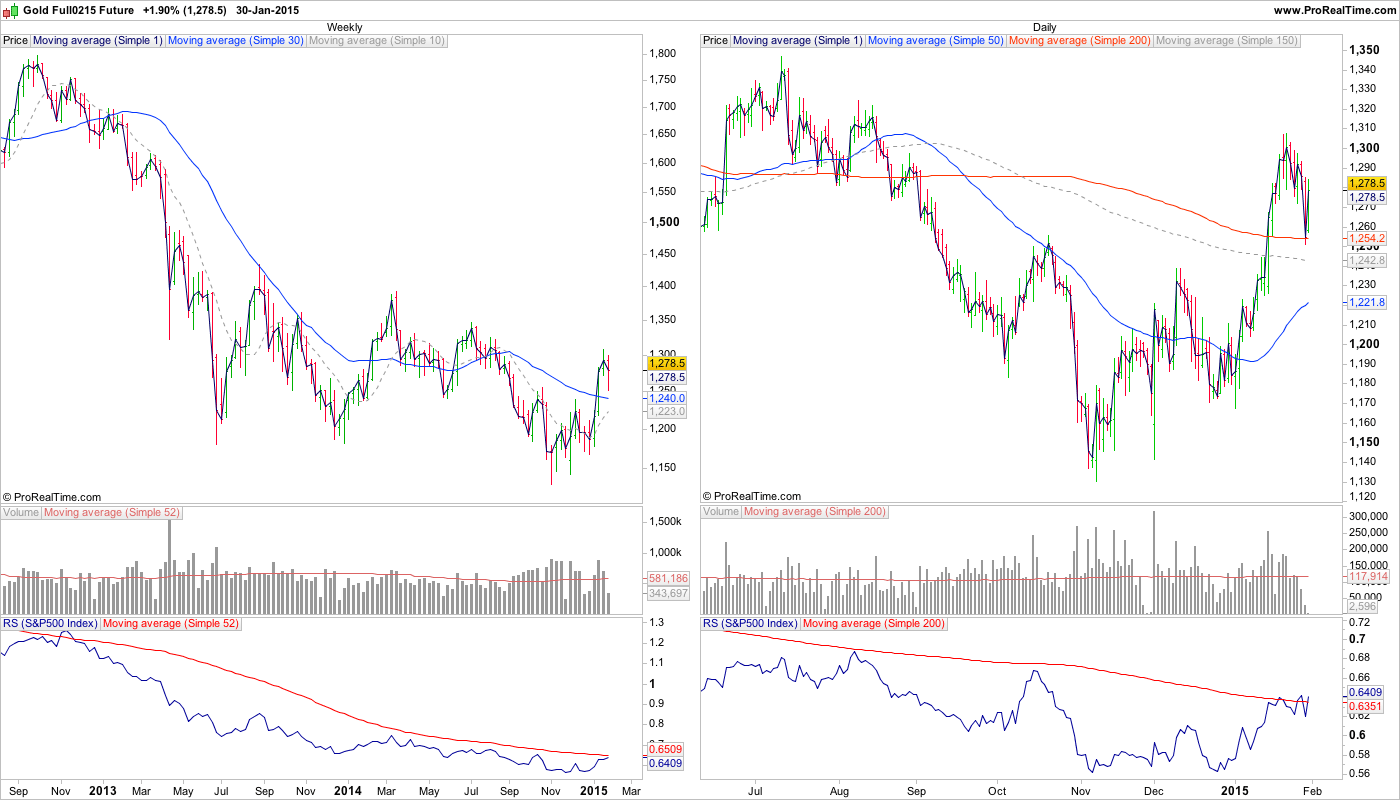Select Moving average (Simple 200) in Daily price legend
The height and width of the screenshot is (800, 1400).
tap(1080, 41)
